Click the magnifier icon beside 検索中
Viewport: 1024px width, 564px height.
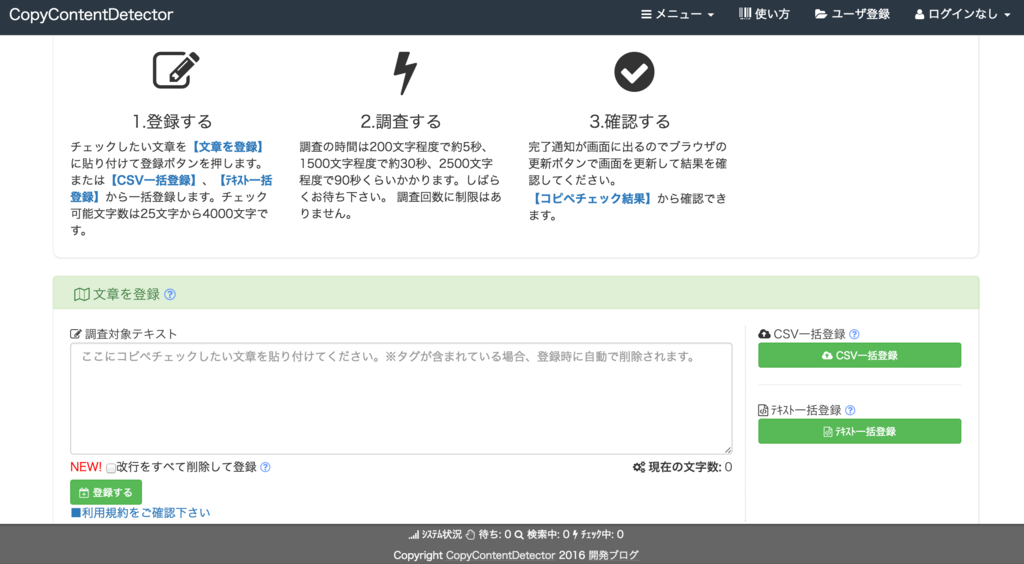519,535
